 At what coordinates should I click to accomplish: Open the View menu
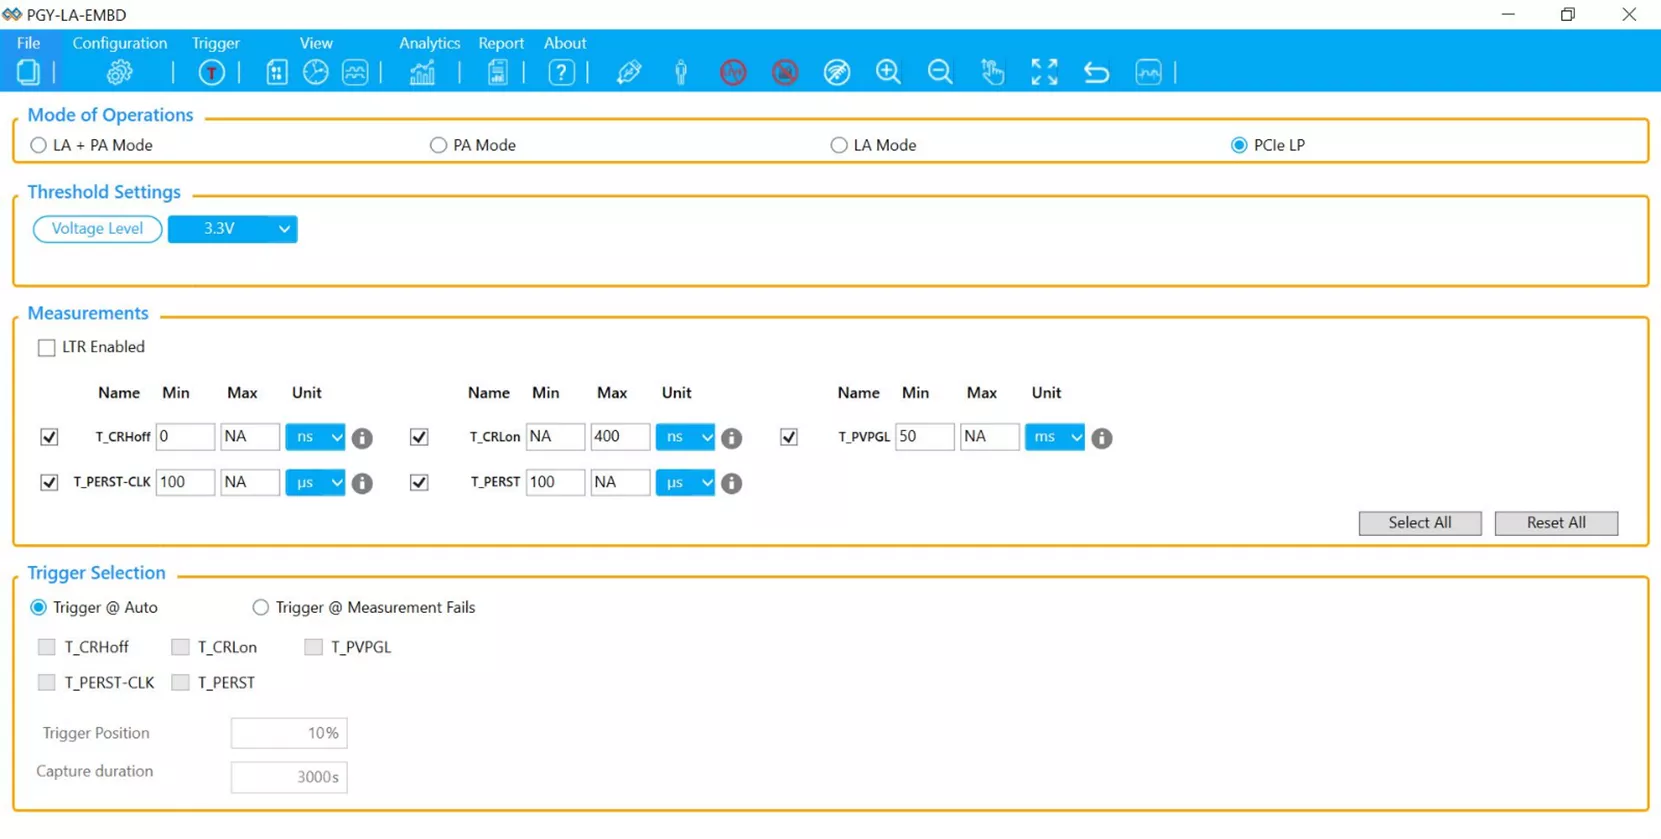(x=316, y=43)
